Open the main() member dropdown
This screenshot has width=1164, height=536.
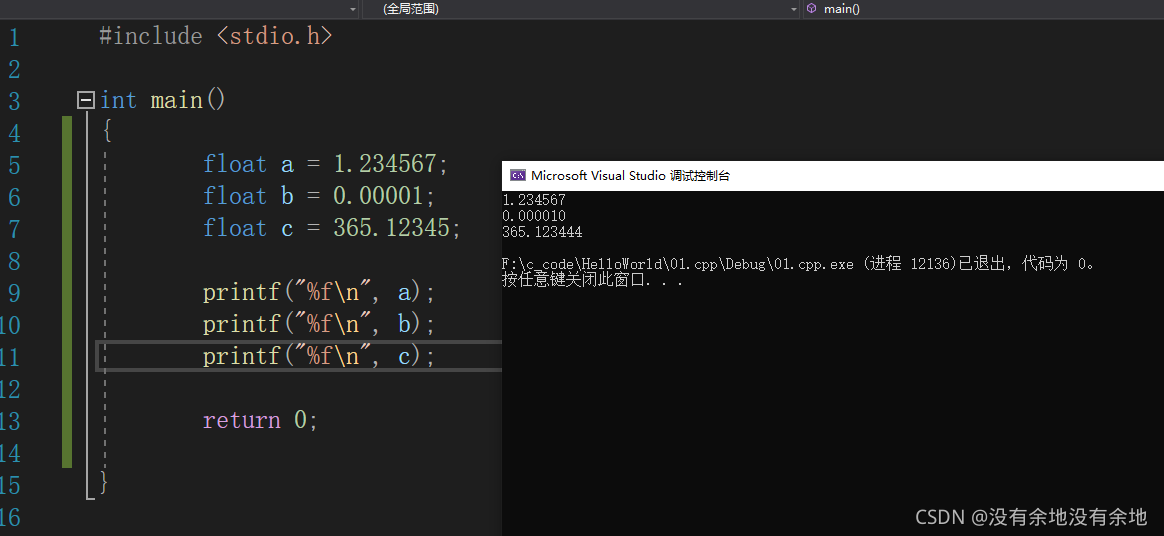(x=983, y=9)
